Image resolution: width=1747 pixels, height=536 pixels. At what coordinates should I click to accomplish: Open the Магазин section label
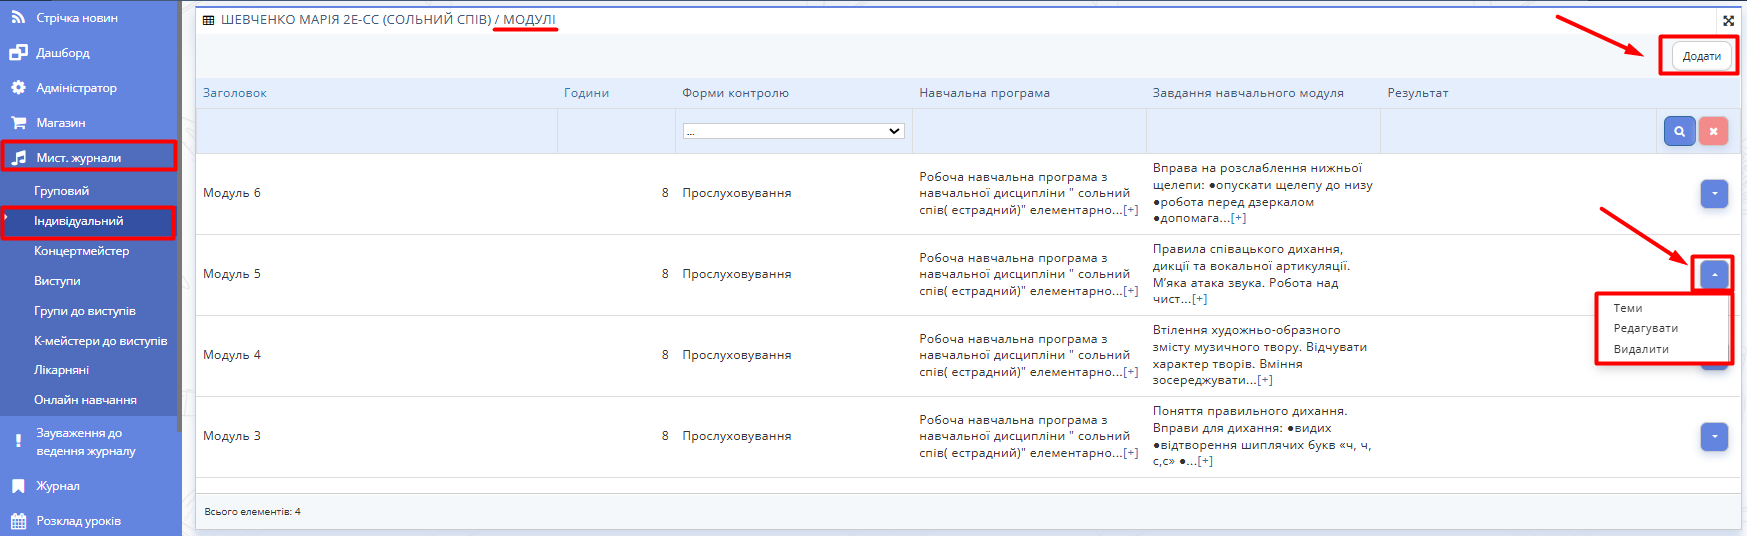point(61,123)
